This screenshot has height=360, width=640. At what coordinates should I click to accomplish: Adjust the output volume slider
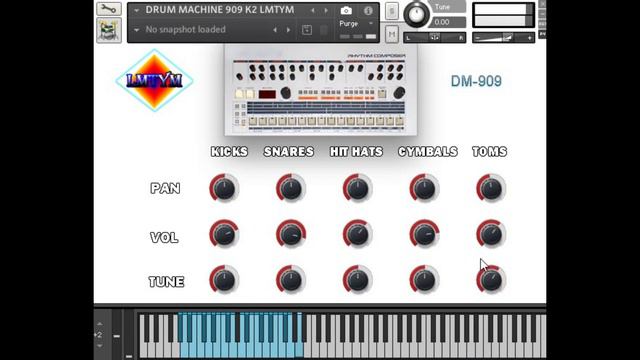pyautogui.click(x=503, y=38)
